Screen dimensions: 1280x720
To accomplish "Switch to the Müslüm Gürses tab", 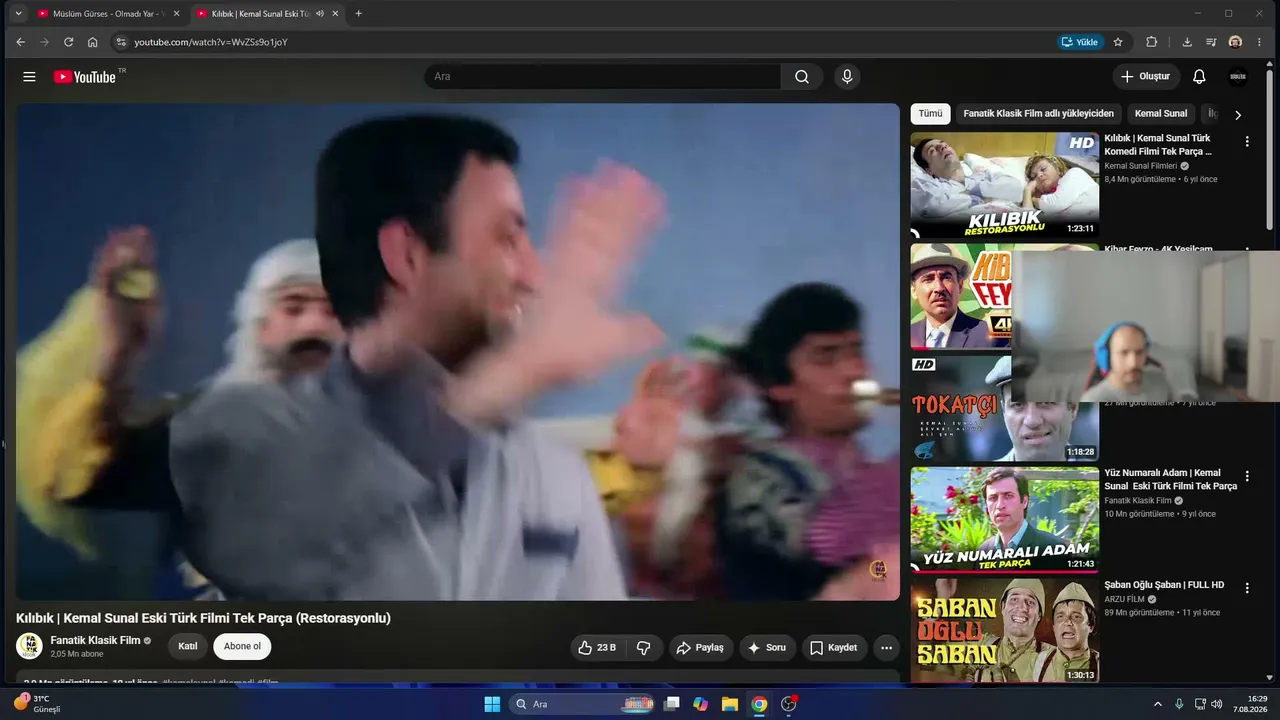I will coord(109,14).
